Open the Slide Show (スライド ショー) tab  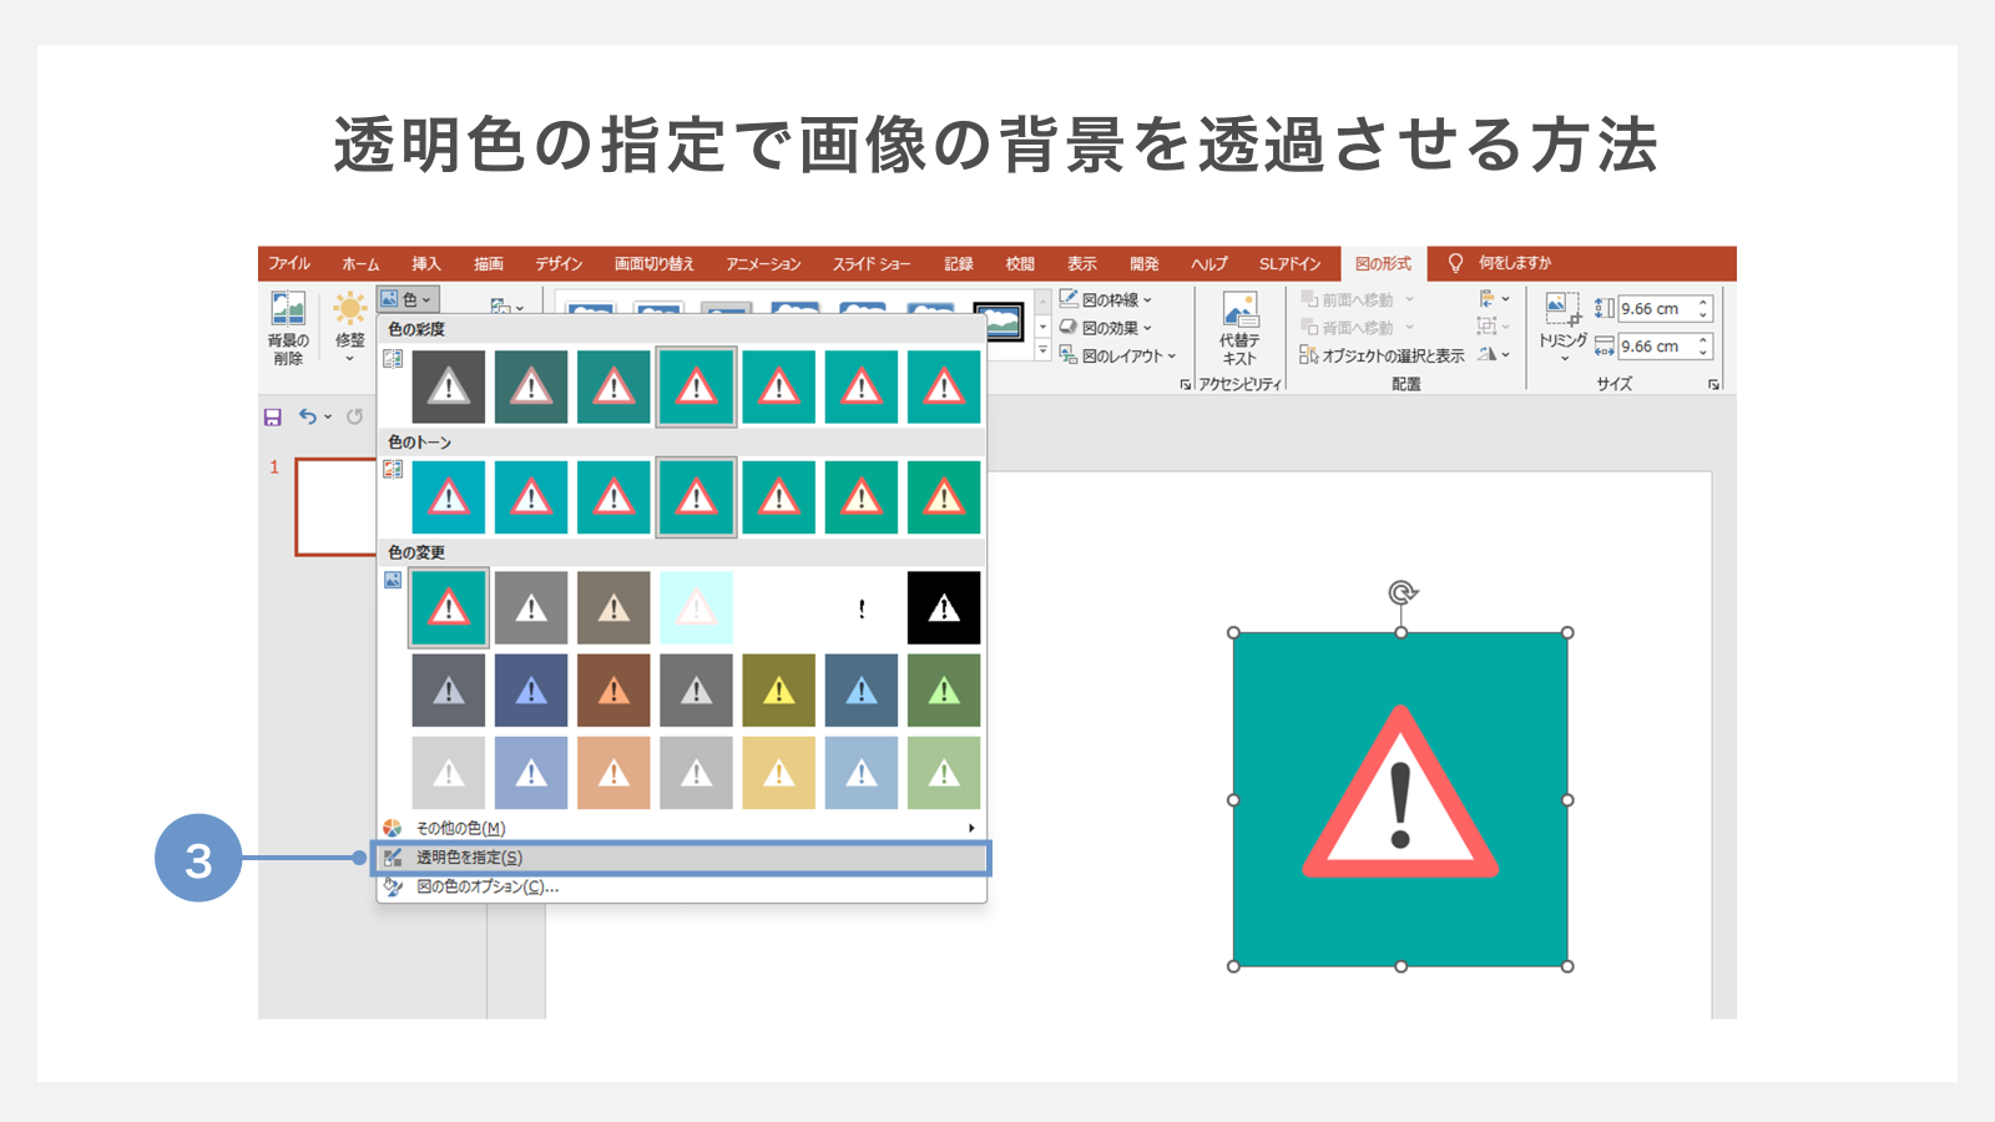pos(872,264)
